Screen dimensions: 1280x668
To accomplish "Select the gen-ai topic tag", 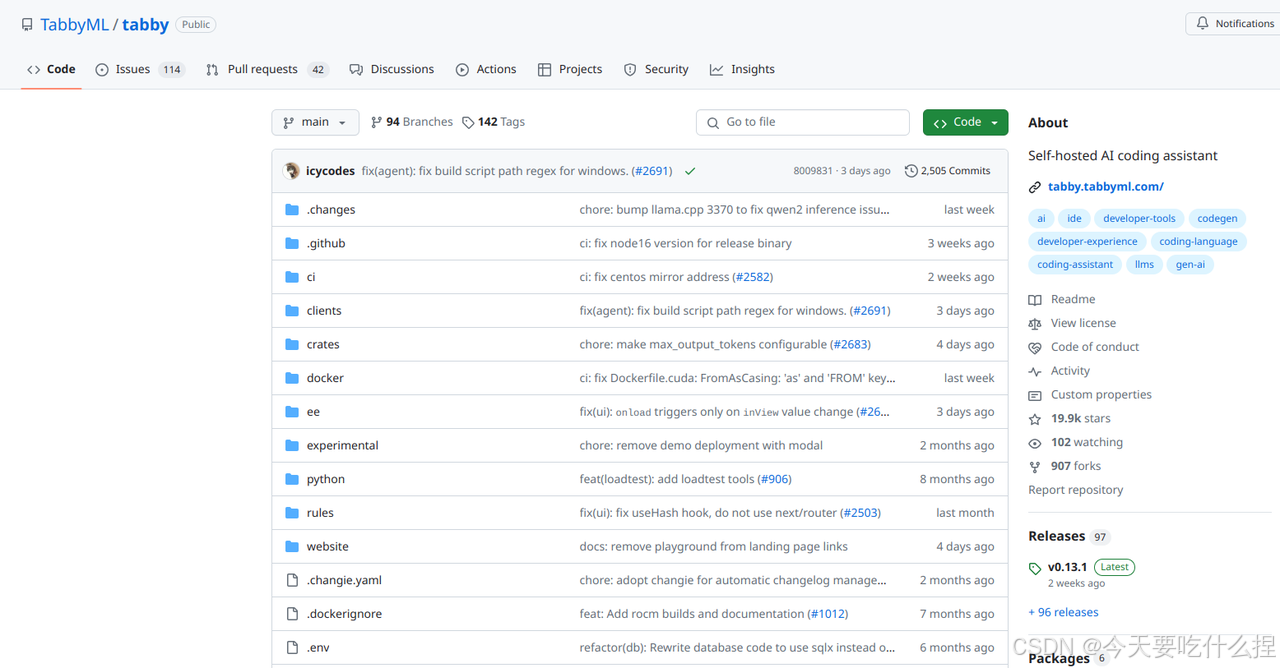I will click(1190, 265).
